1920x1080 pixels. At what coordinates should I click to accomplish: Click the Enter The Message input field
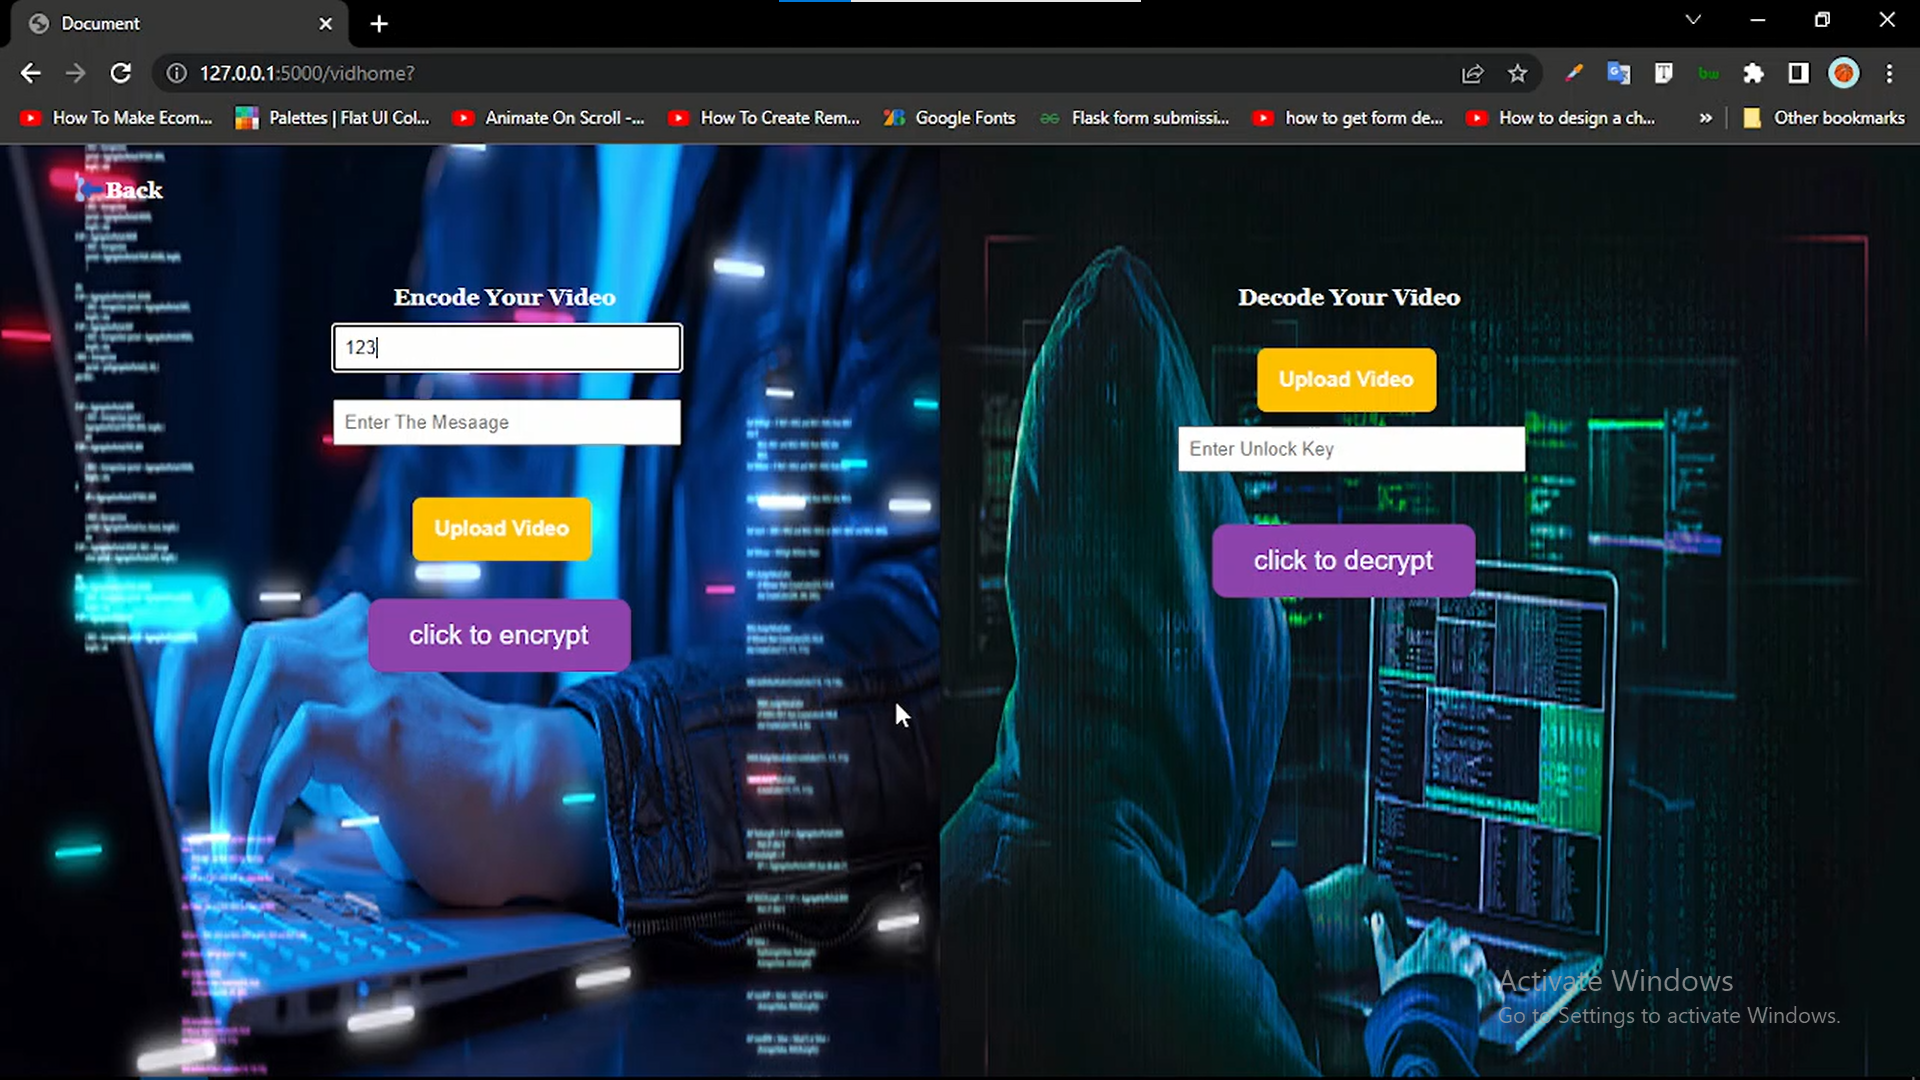(505, 422)
